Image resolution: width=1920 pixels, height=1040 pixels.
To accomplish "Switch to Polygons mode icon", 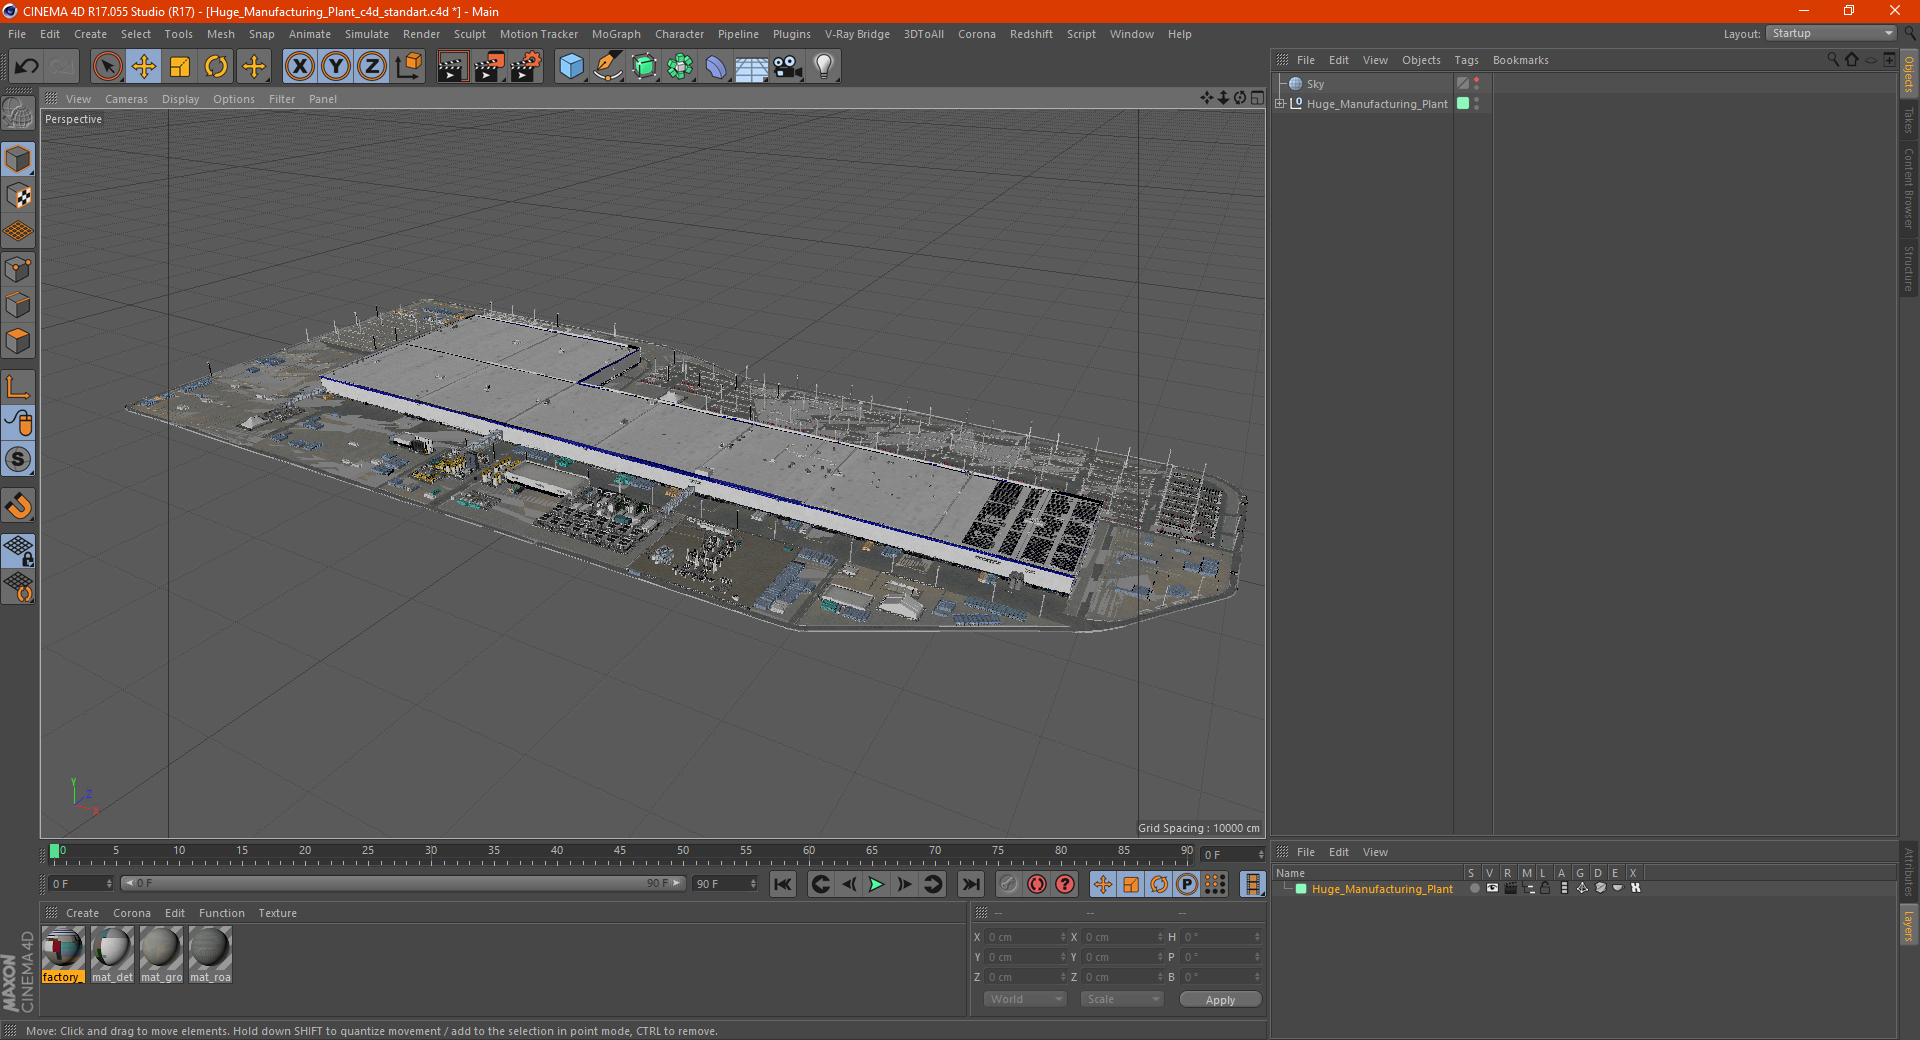I will 18,341.
